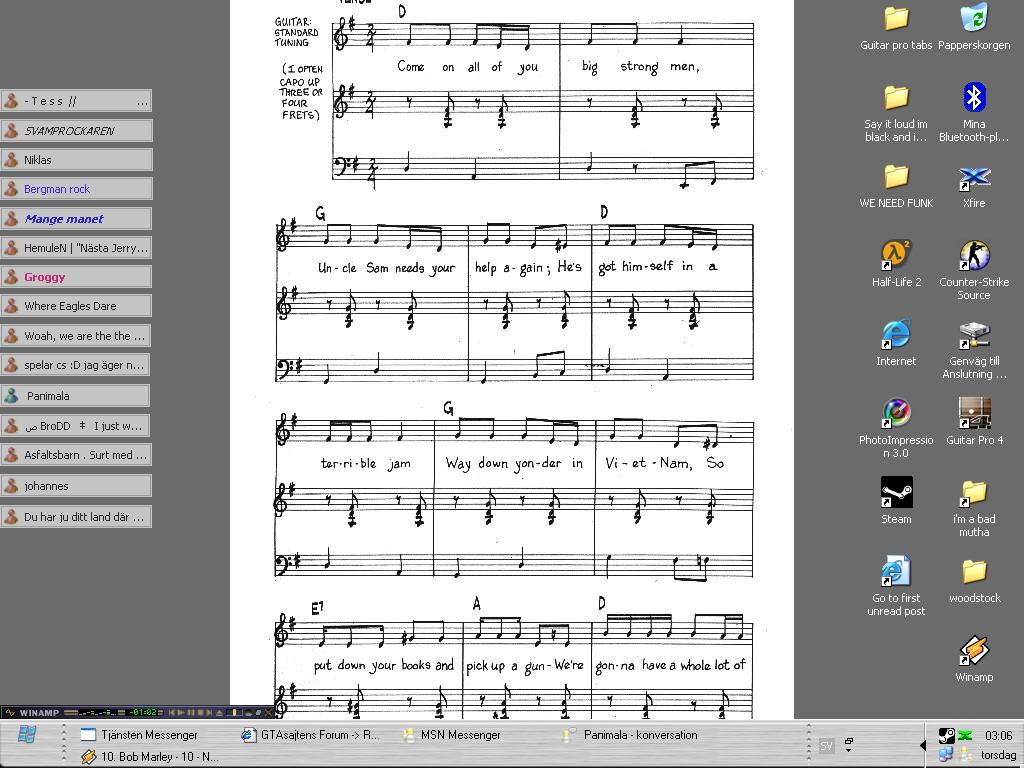
Task: Launch PhotoImpression 3.0 shortcut
Action: click(x=896, y=429)
